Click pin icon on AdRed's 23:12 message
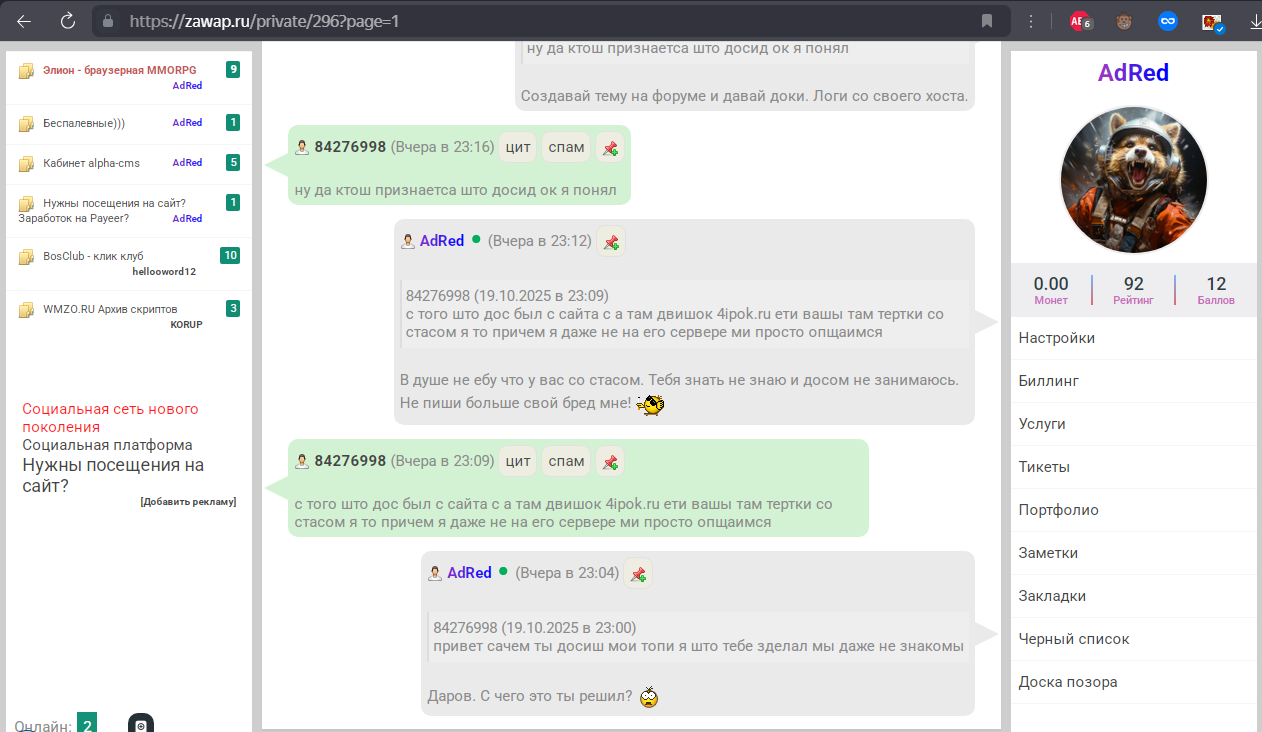The height and width of the screenshot is (732, 1262). [610, 242]
